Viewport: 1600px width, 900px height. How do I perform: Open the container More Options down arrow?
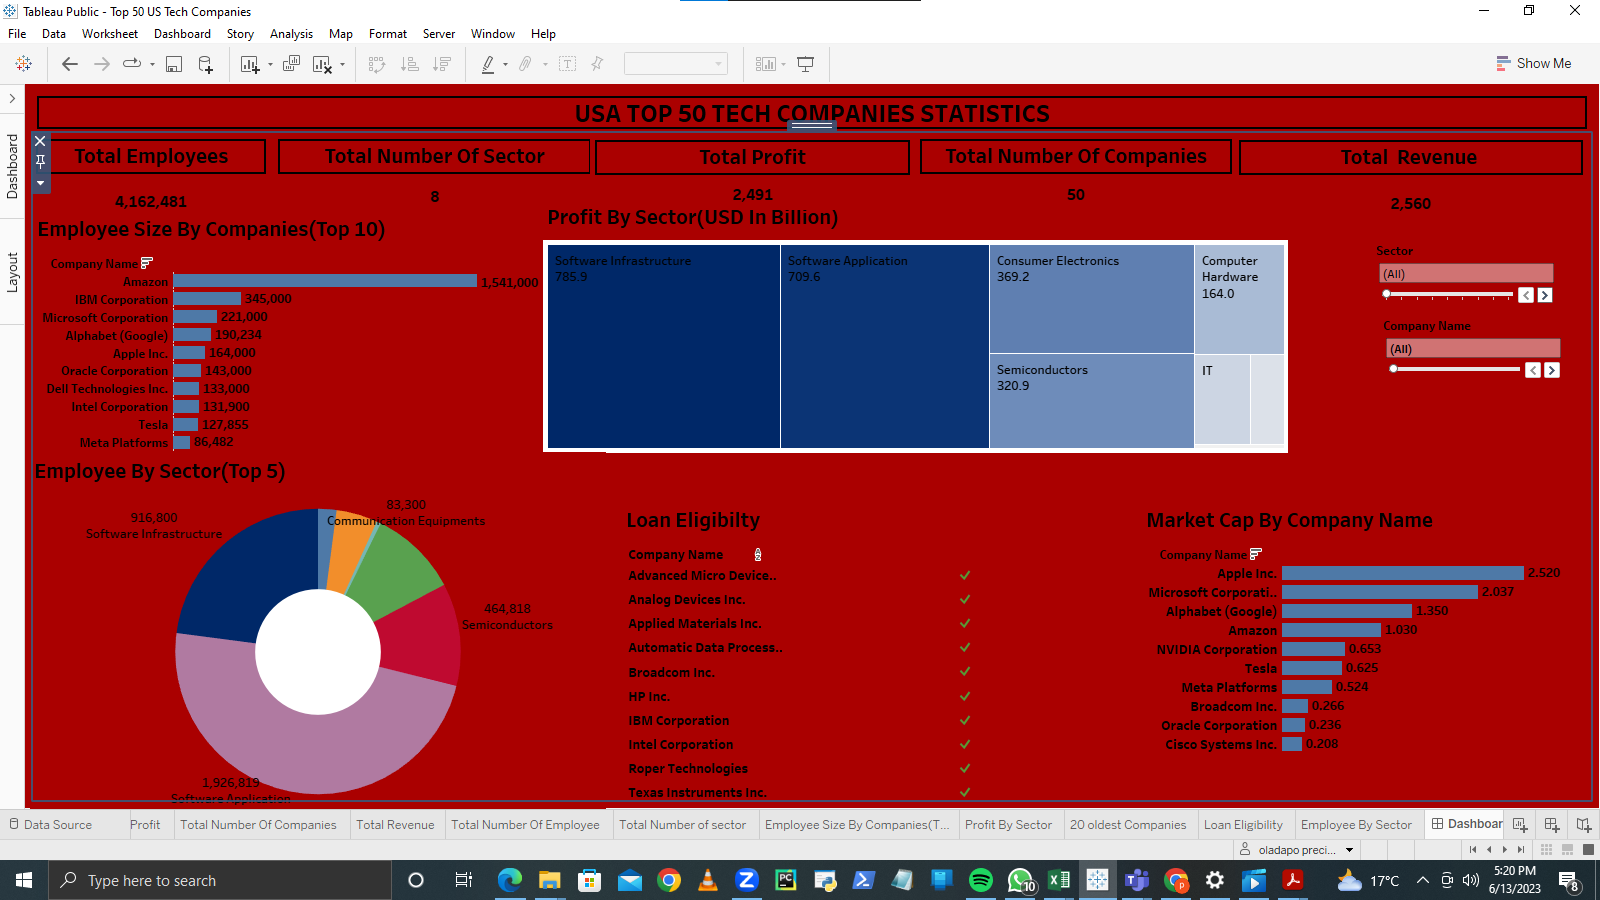coord(41,183)
